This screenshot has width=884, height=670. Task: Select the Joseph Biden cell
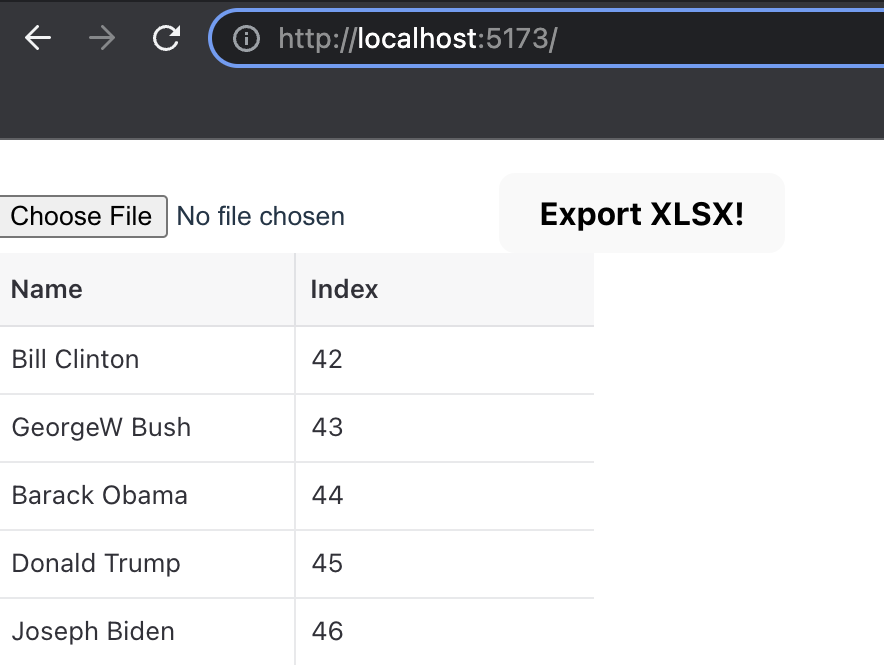(x=93, y=631)
